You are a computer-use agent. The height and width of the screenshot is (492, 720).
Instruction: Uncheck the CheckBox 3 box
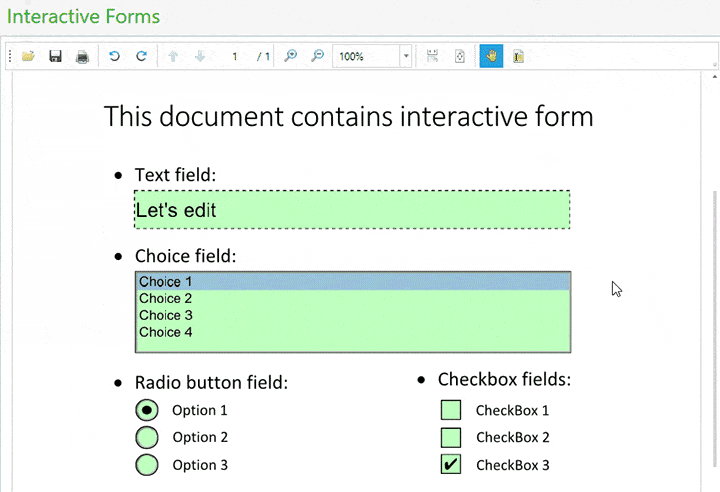pos(451,464)
